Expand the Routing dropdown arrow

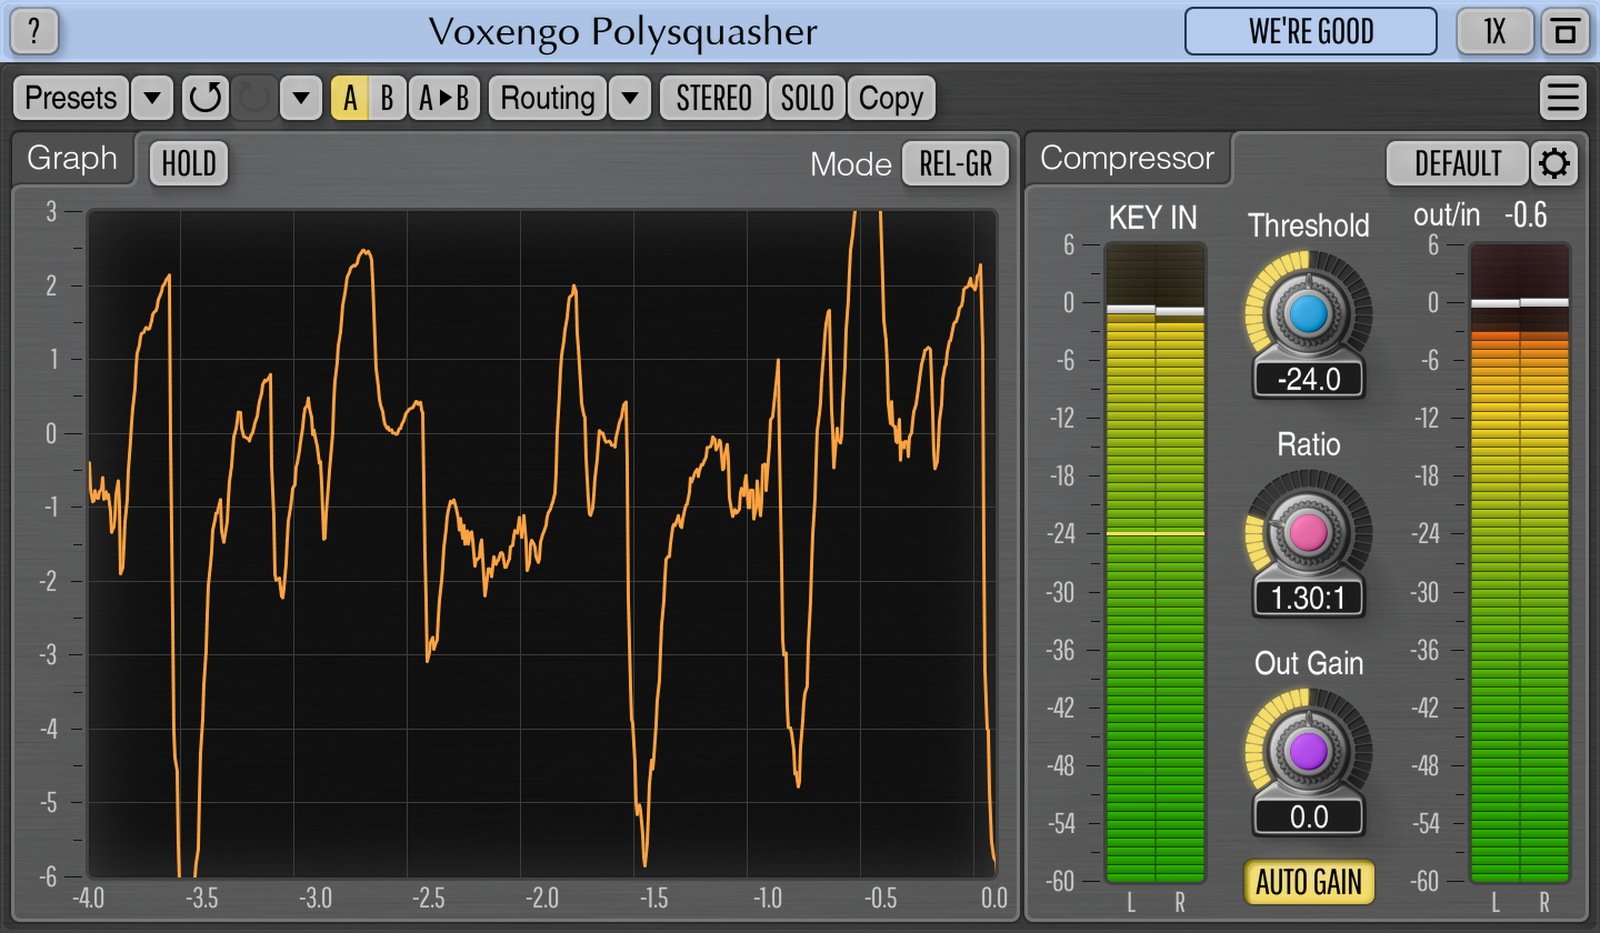[629, 97]
